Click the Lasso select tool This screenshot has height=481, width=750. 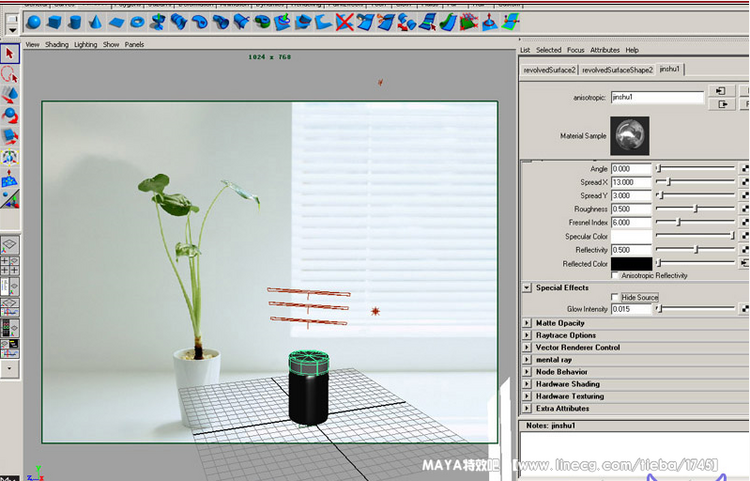[x=10, y=74]
